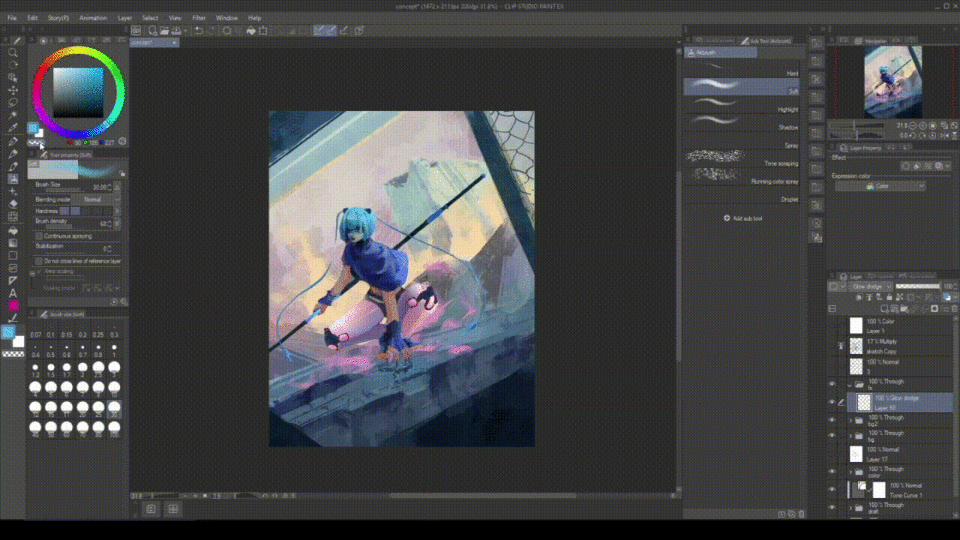Select the Lasso selection tool
This screenshot has height=540, width=960.
click(13, 103)
